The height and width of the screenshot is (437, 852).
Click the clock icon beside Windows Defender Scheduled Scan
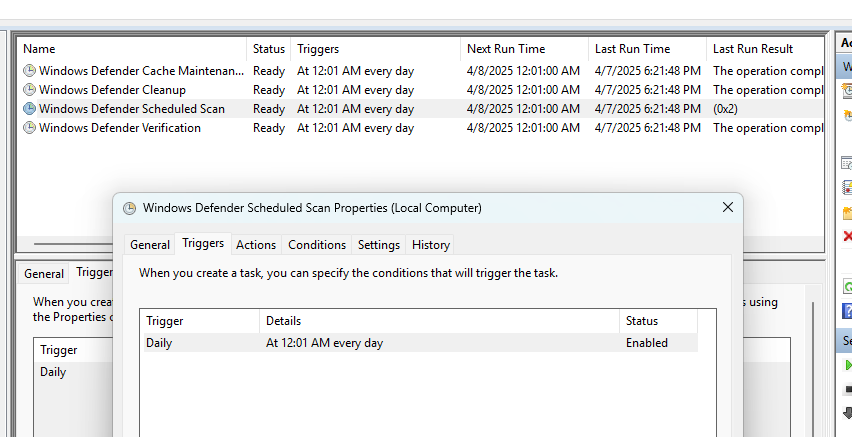point(29,109)
